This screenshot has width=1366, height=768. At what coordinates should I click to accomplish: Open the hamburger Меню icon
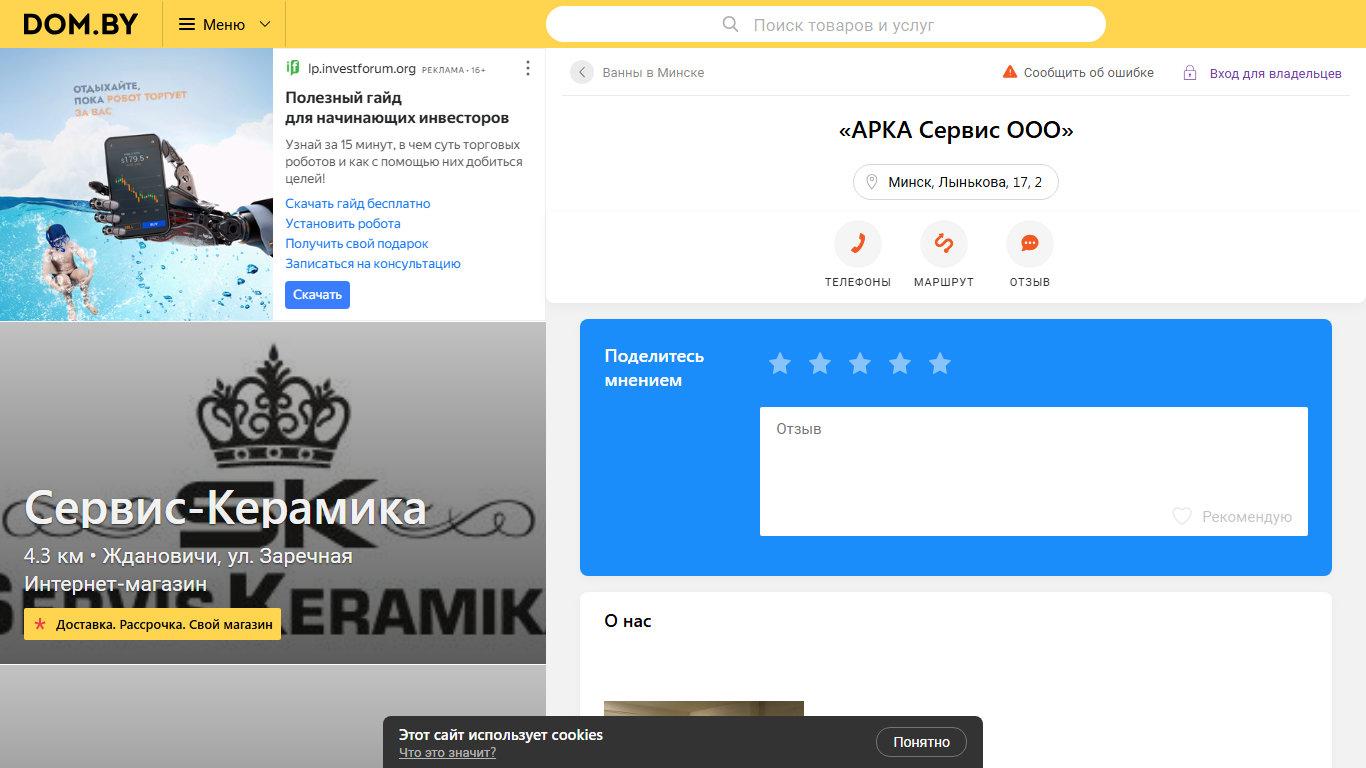click(x=187, y=24)
